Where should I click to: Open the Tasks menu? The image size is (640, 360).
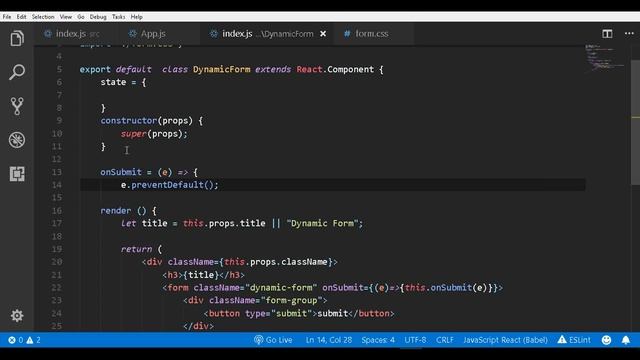point(118,17)
